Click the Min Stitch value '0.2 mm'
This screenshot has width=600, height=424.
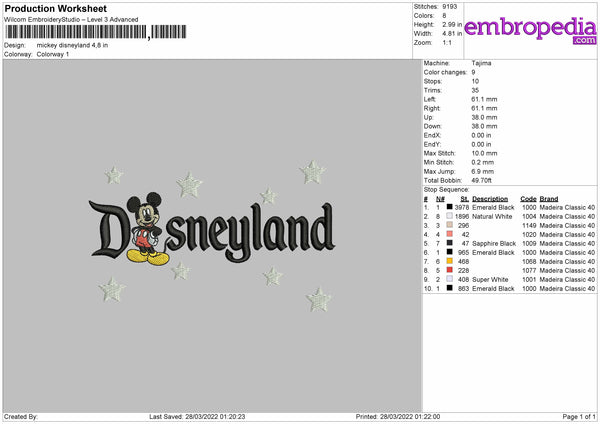click(482, 162)
